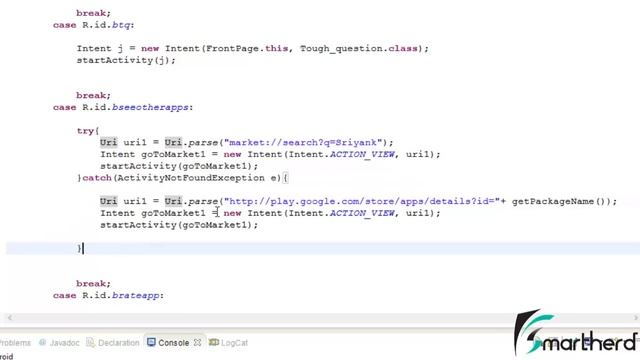Click the editor horizontal scrollbar track
This screenshot has width=640, height=360.
(x=322, y=318)
